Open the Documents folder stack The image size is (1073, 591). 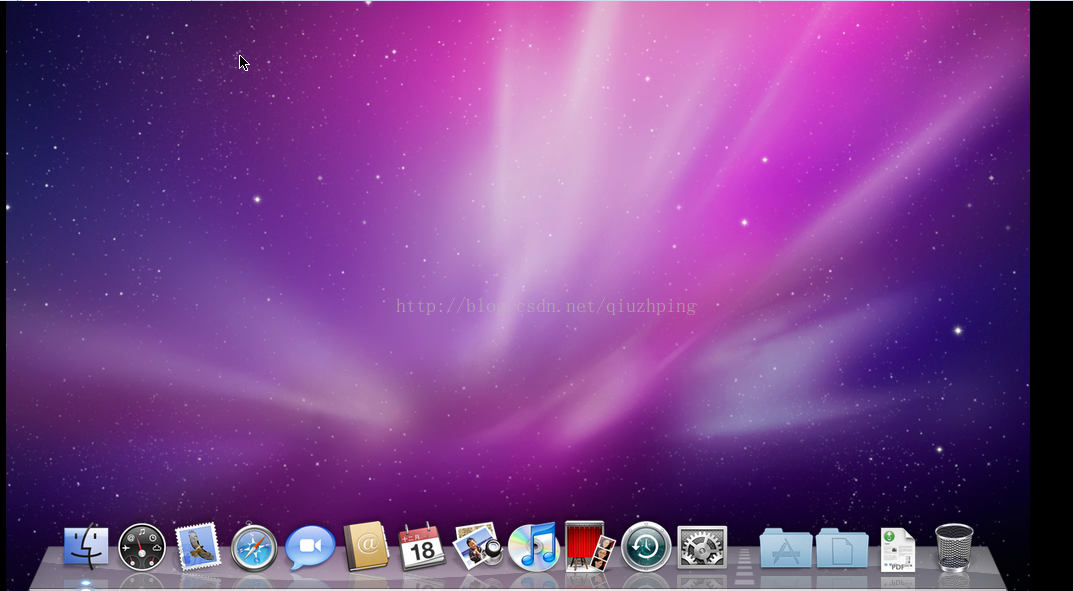click(x=842, y=547)
